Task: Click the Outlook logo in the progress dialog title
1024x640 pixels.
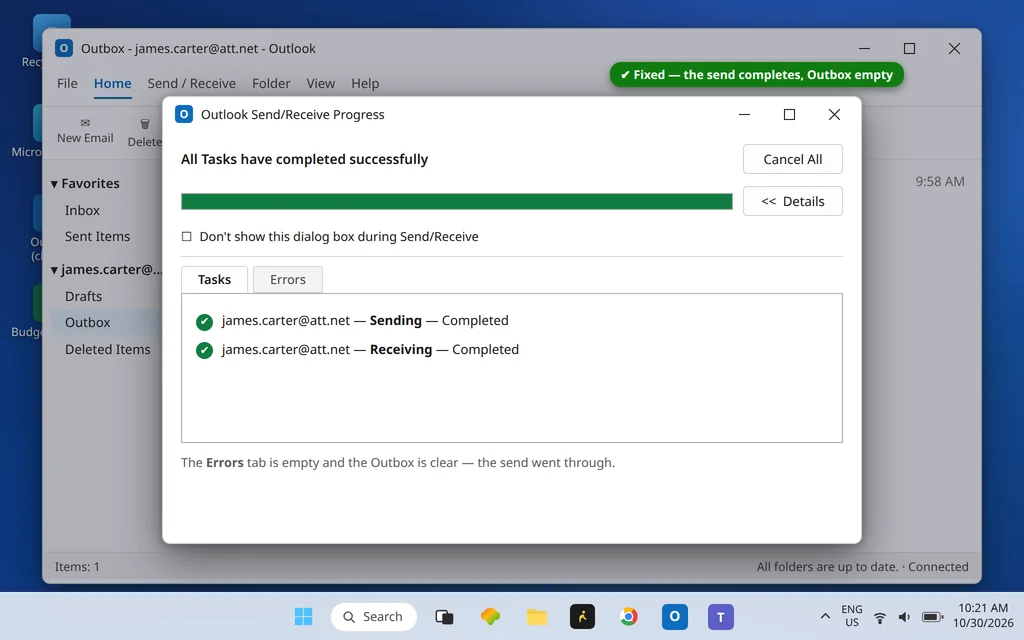Action: tap(184, 114)
